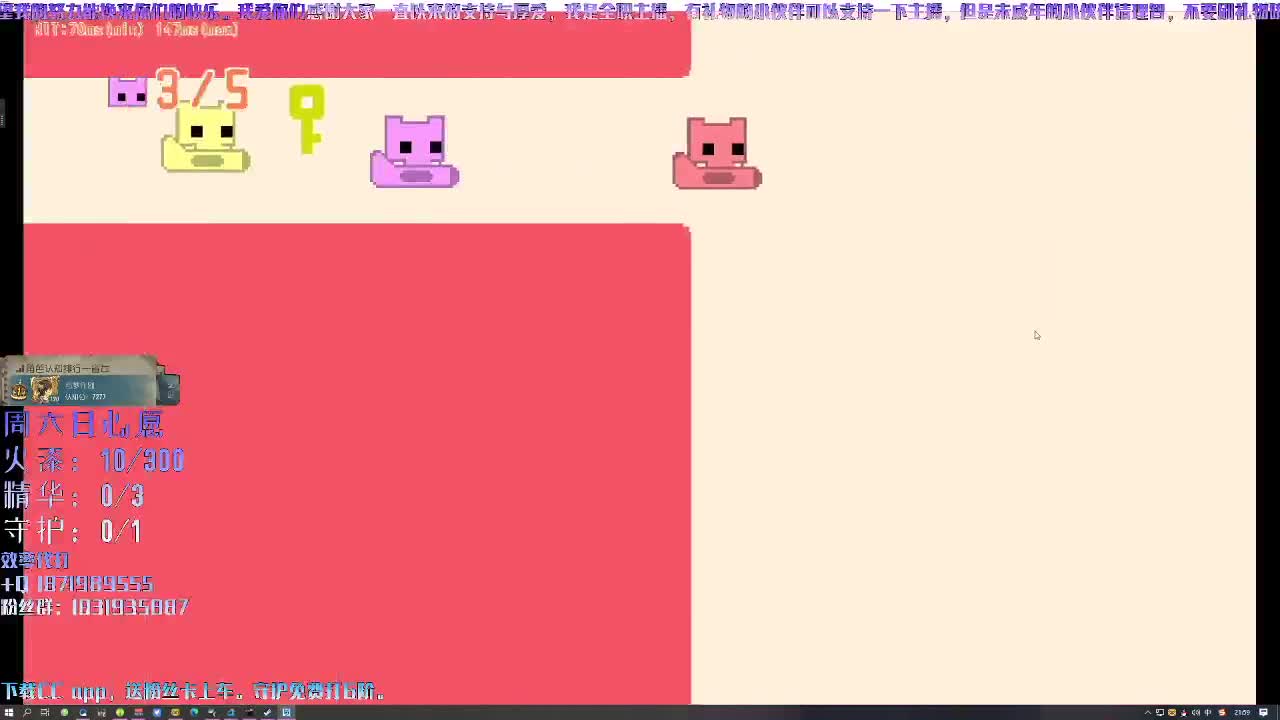Open Task View on the taskbar
This screenshot has width=1280, height=720.
(45, 713)
